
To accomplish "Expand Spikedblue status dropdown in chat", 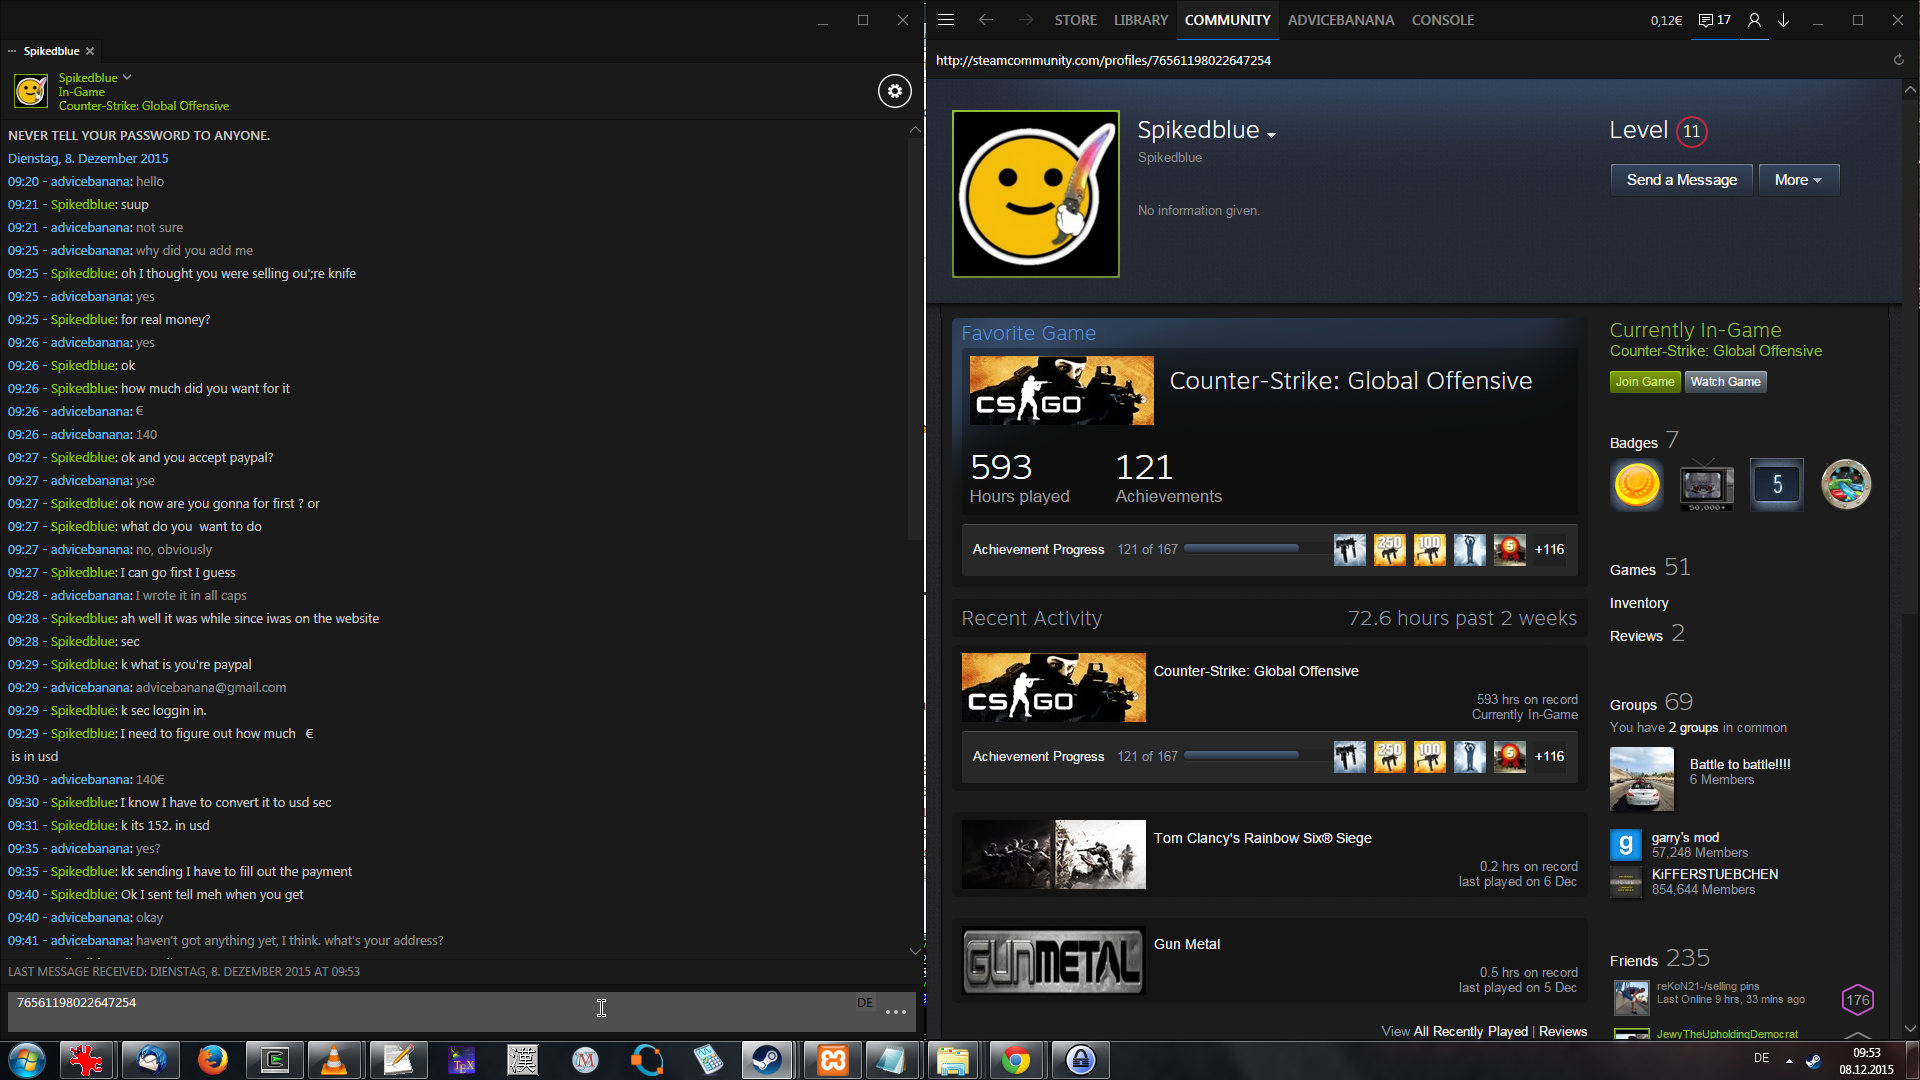I will click(x=127, y=77).
